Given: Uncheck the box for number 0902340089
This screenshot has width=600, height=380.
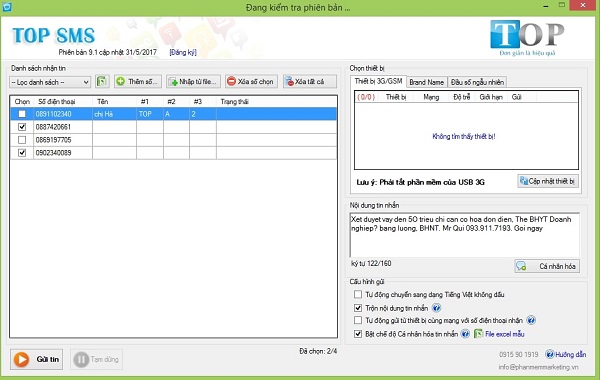Looking at the screenshot, I should (x=22, y=153).
